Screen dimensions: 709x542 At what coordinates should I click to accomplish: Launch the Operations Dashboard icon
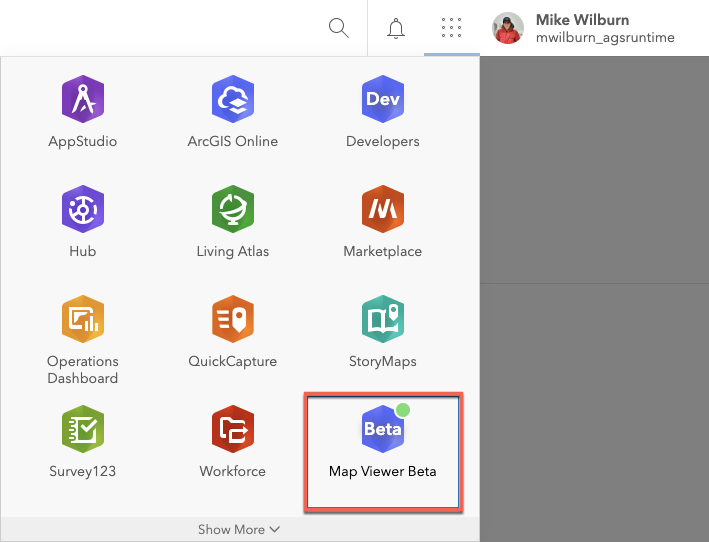(83, 319)
